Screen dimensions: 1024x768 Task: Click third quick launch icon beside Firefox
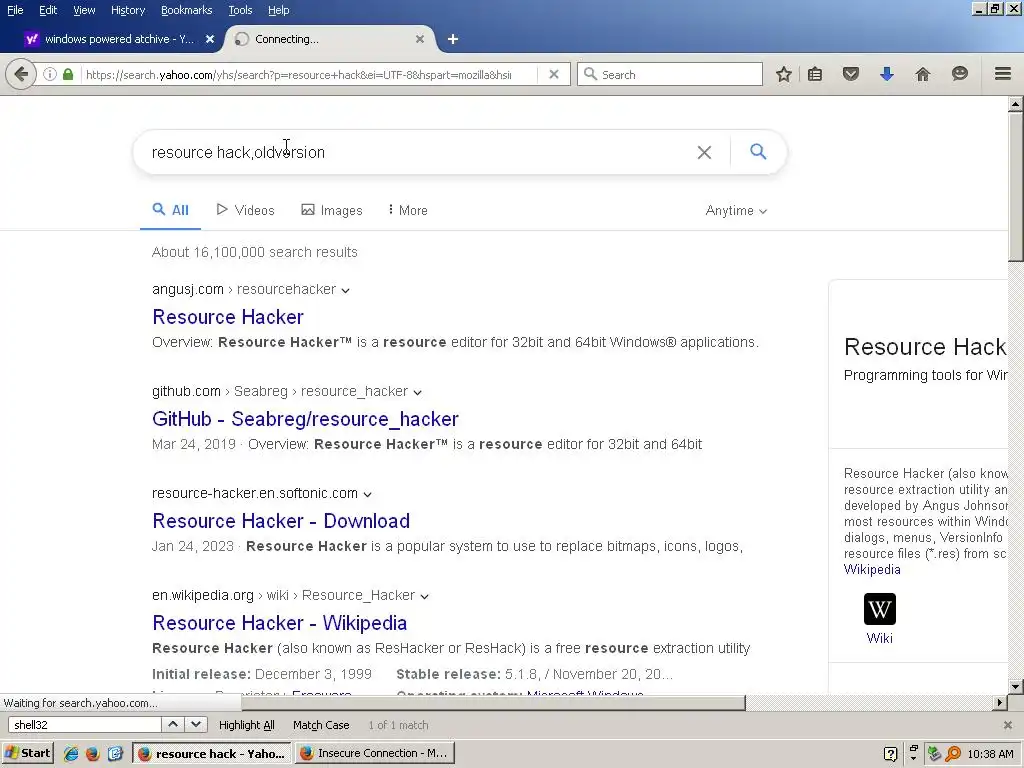point(115,753)
